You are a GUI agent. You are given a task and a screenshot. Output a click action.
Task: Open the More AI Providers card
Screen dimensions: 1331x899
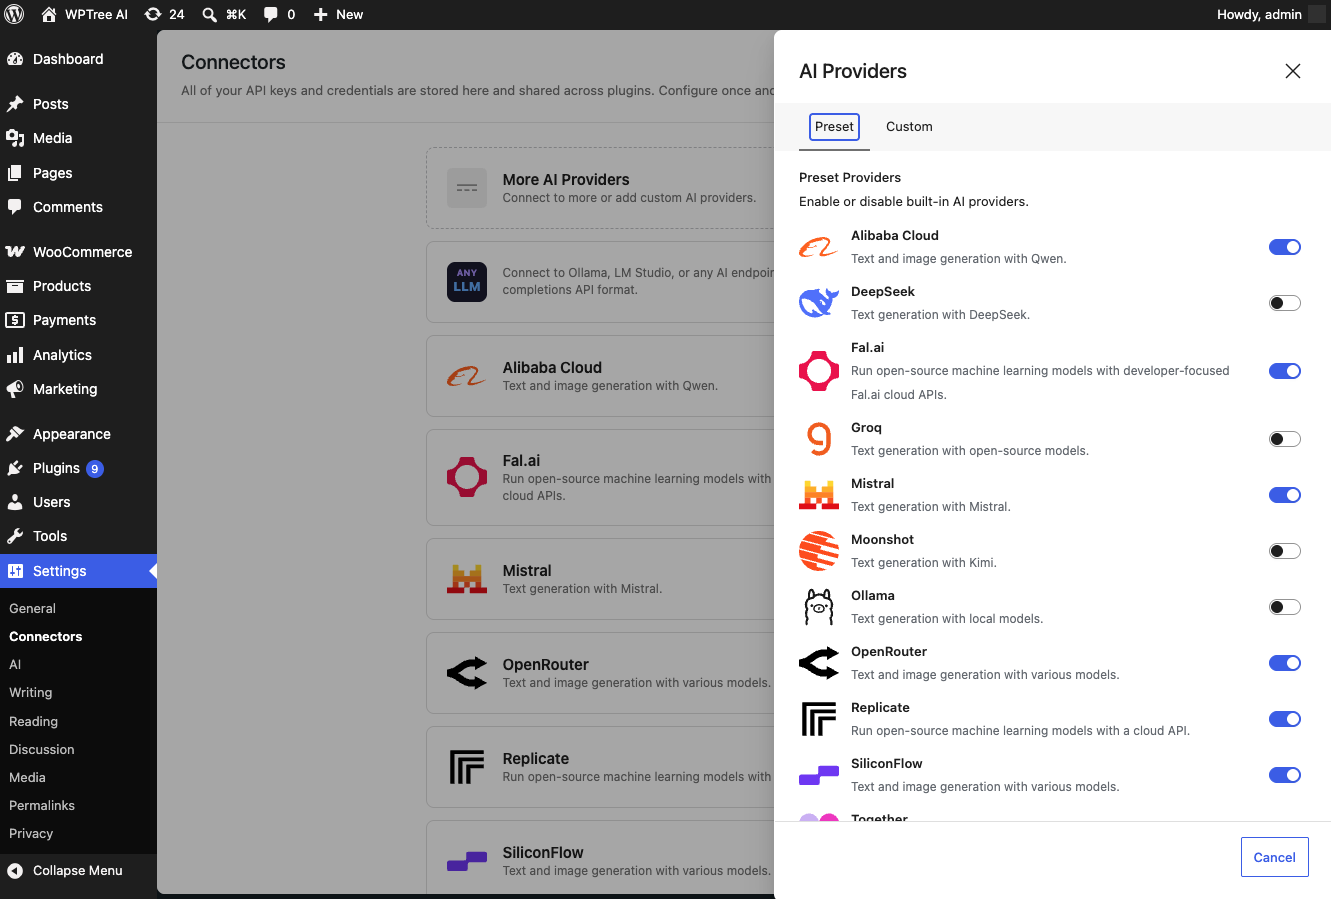click(600, 188)
